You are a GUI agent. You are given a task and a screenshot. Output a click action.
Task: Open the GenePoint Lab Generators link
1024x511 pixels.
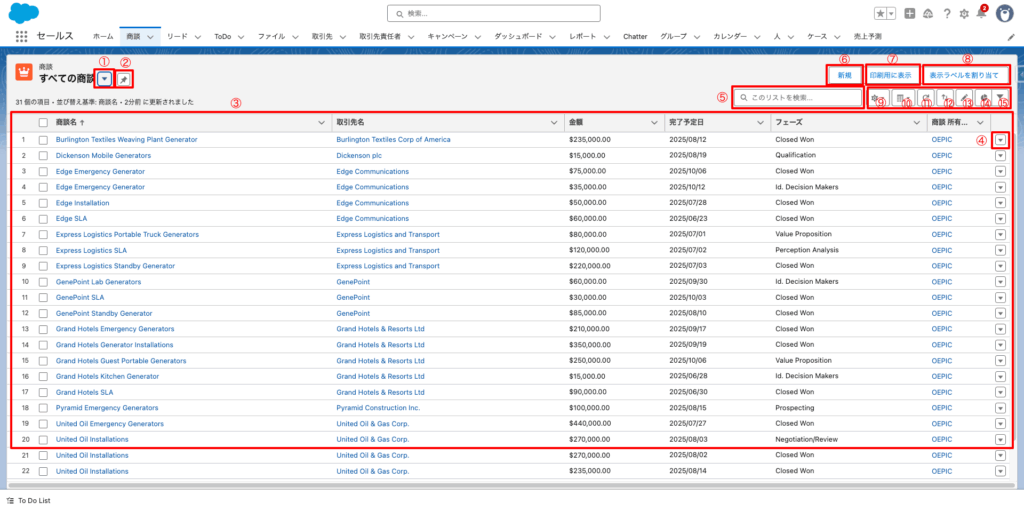[98, 282]
